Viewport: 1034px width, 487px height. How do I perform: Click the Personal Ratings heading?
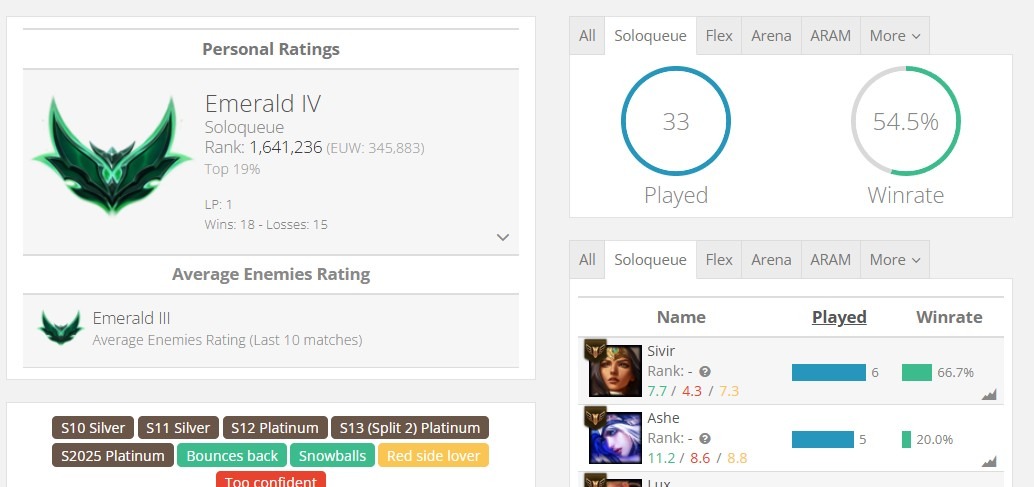pyautogui.click(x=271, y=49)
